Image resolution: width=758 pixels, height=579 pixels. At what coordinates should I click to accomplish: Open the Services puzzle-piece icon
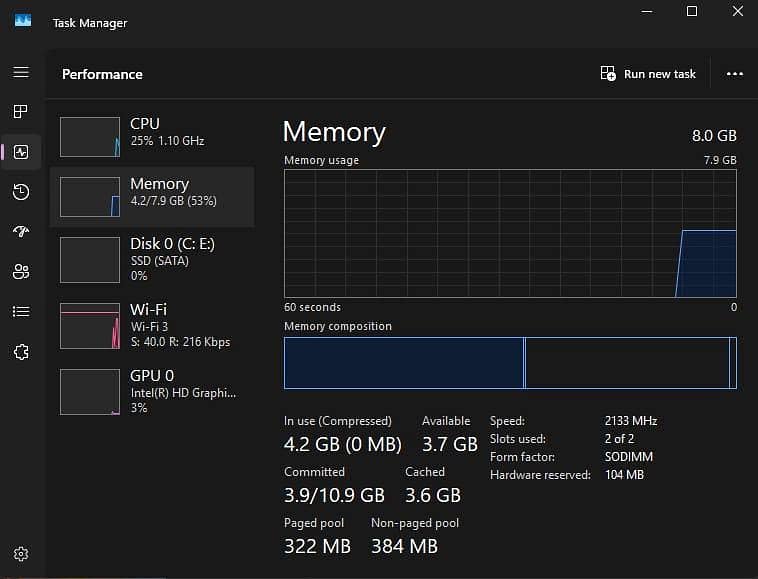21,352
